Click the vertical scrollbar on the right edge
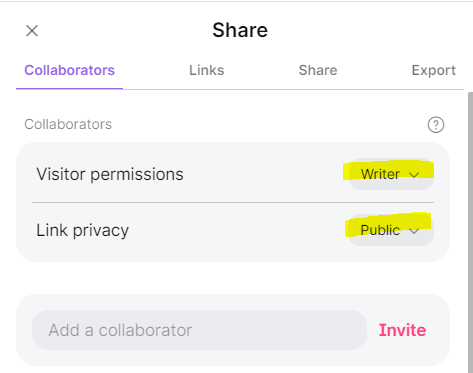This screenshot has height=373, width=473. pos(470,232)
